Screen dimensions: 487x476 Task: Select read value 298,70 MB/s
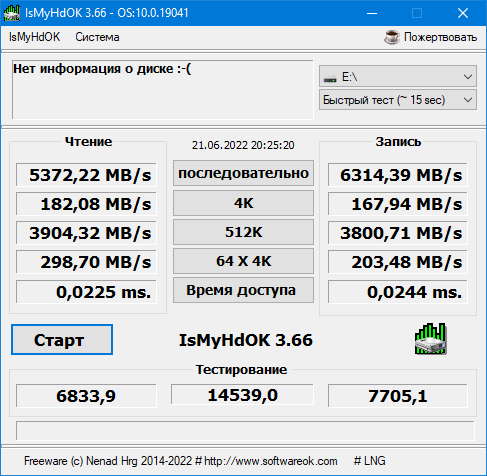tap(86, 262)
